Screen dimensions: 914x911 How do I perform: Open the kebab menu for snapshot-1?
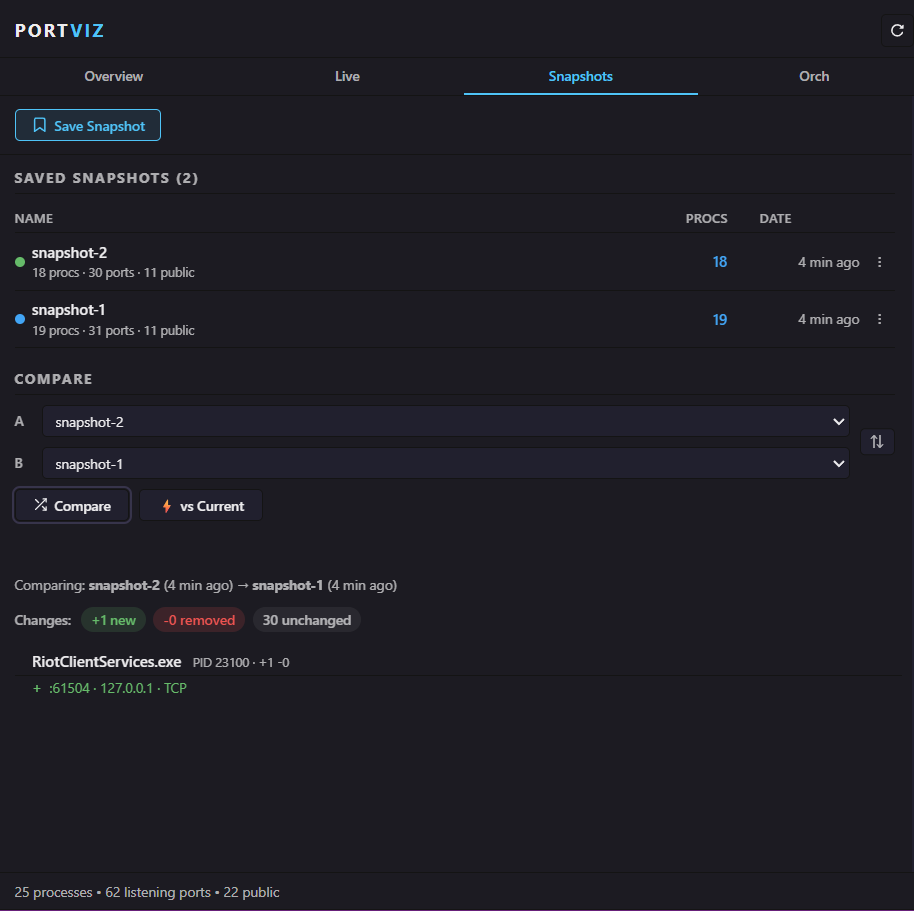[879, 319]
